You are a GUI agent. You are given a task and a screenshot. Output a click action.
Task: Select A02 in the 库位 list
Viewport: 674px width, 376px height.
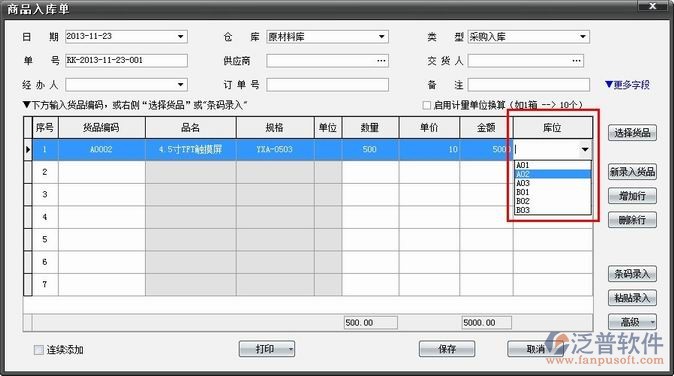point(553,174)
